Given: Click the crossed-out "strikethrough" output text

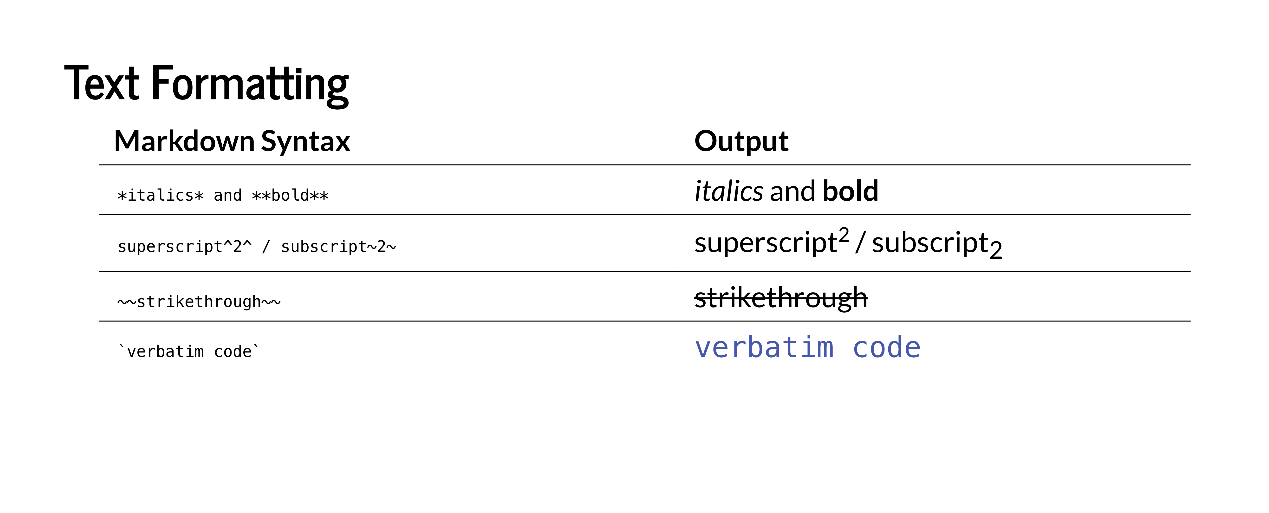Looking at the screenshot, I should (x=780, y=298).
